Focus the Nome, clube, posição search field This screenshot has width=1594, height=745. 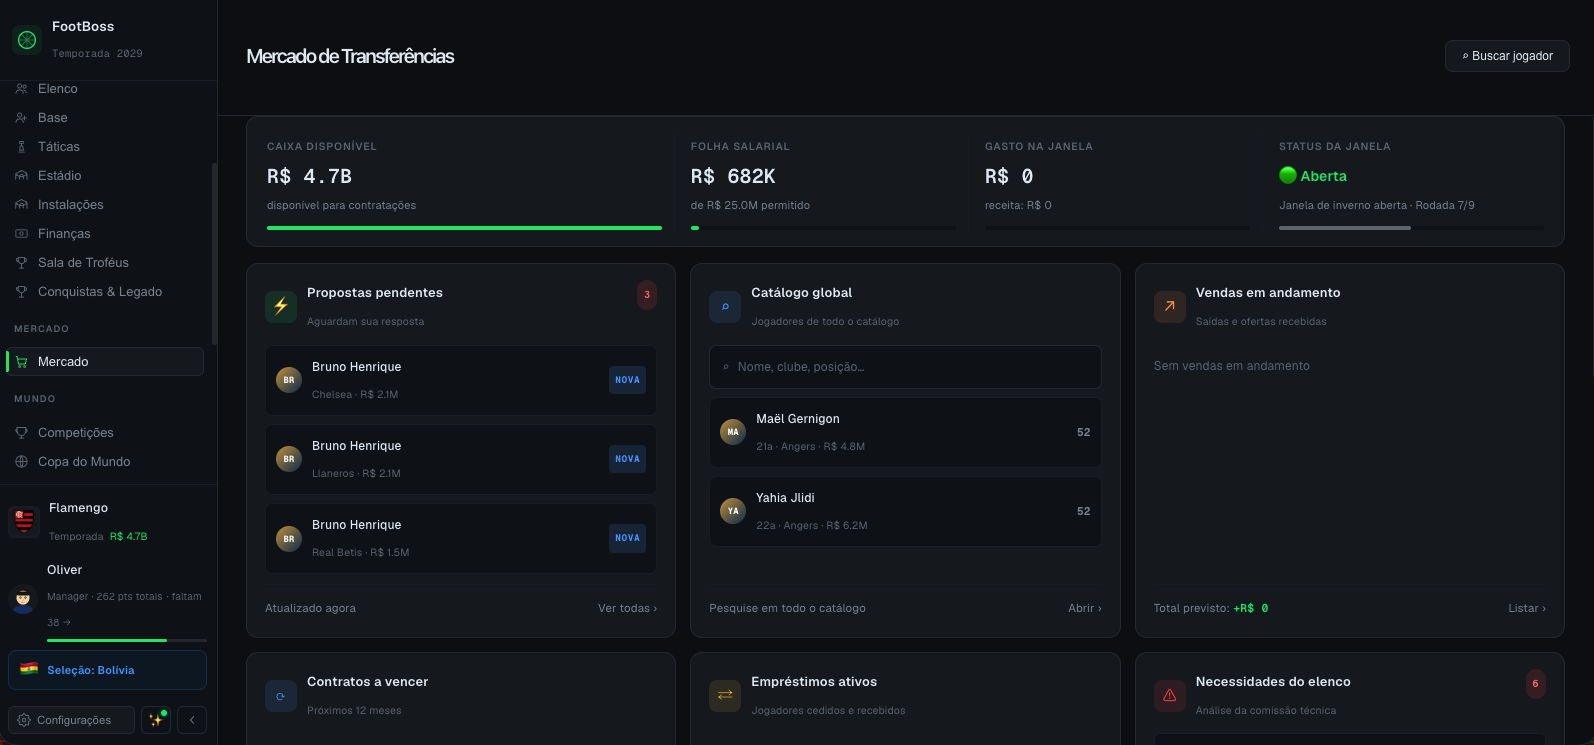(905, 367)
